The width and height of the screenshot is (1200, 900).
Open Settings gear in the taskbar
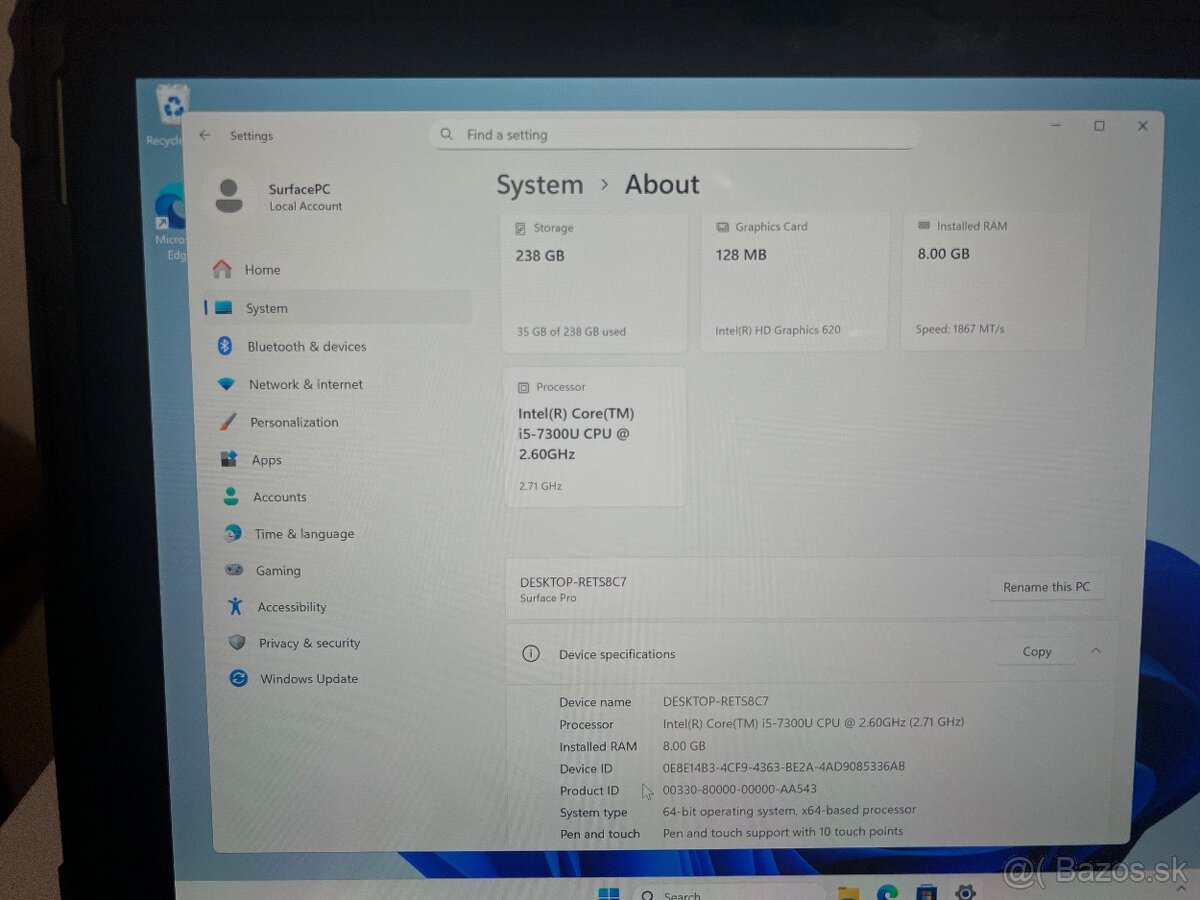(x=965, y=890)
